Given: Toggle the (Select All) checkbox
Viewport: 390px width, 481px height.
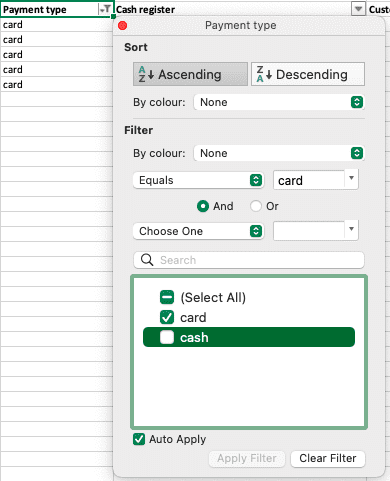Looking at the screenshot, I should pos(167,297).
